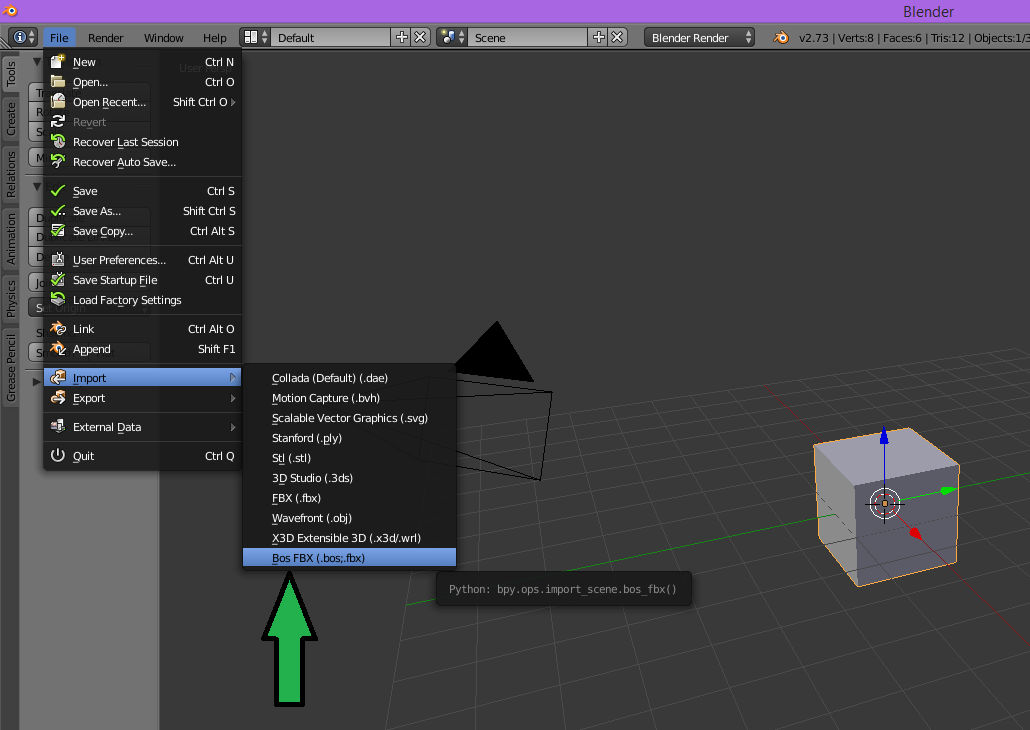Click the Blender logo in the header

(x=780, y=37)
